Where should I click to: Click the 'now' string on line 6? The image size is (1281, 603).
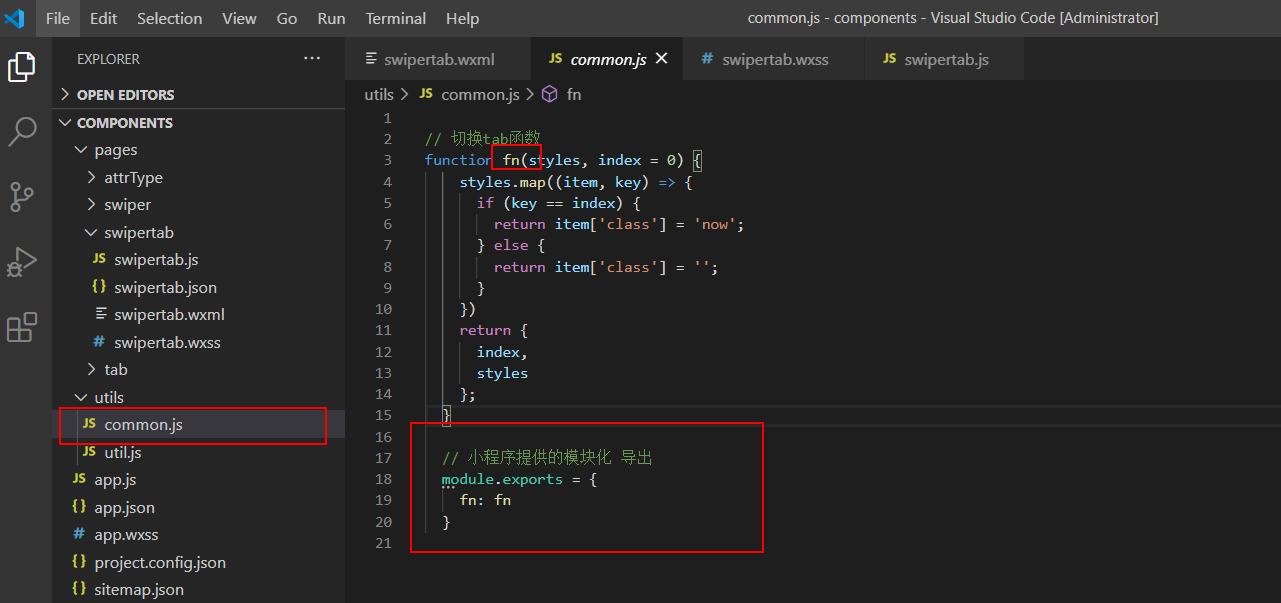[x=715, y=224]
